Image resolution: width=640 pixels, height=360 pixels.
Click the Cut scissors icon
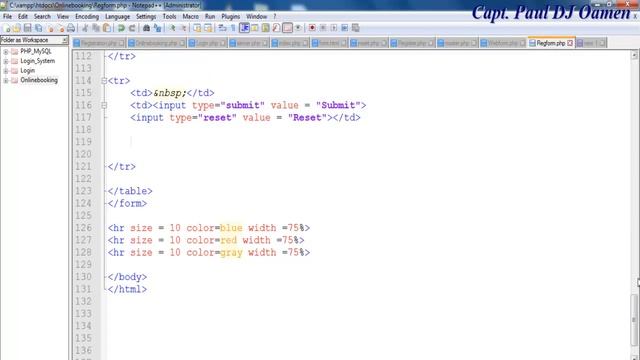[x=85, y=28]
